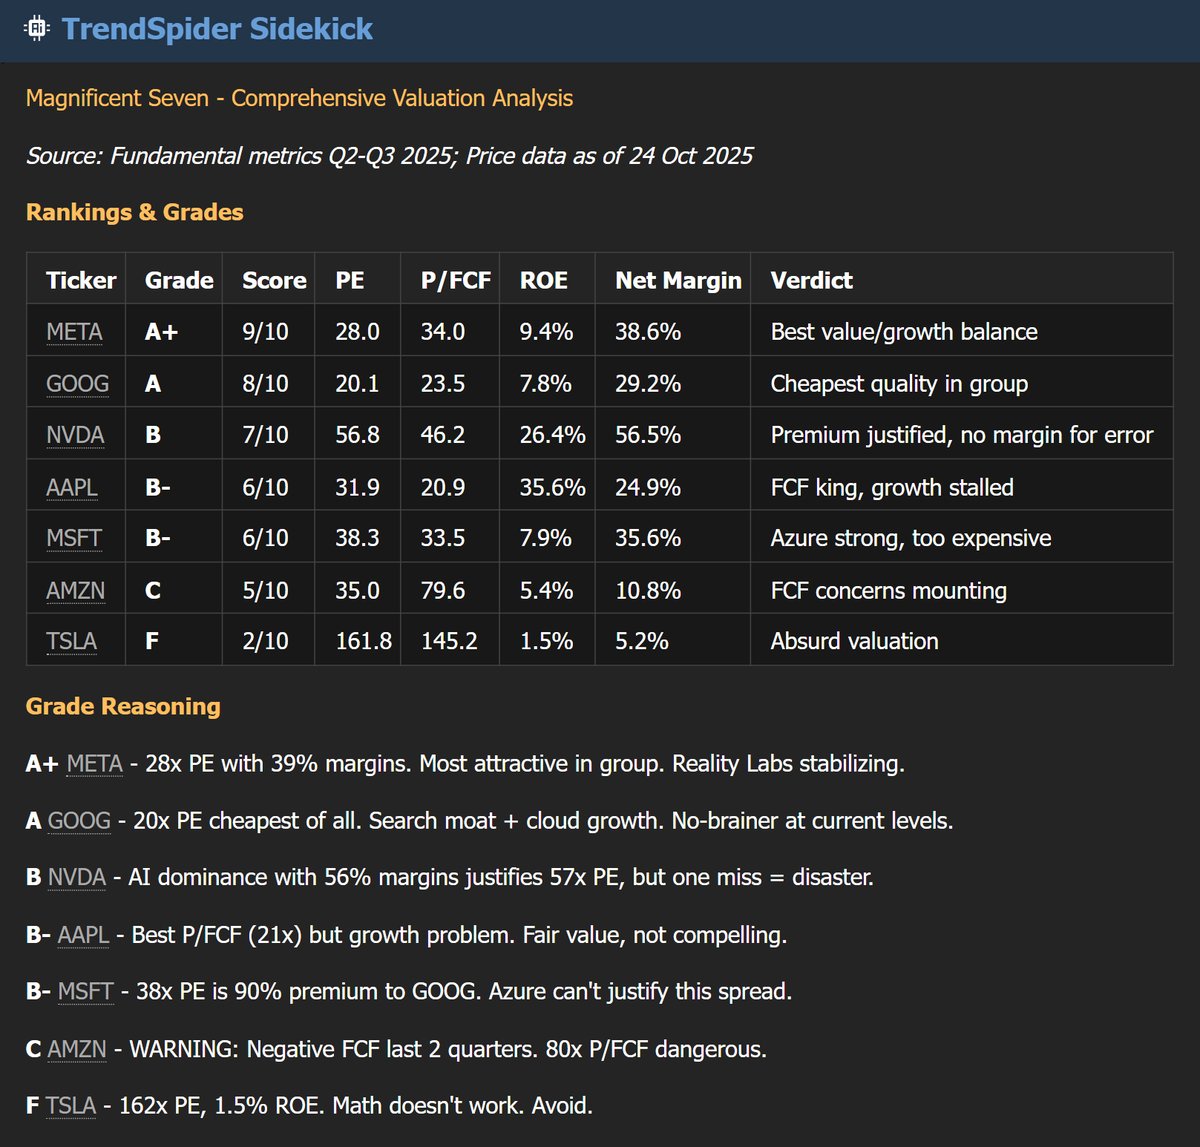Click TSLA's 1.5% ROE value
Viewport: 1200px width, 1147px height.
coord(547,641)
